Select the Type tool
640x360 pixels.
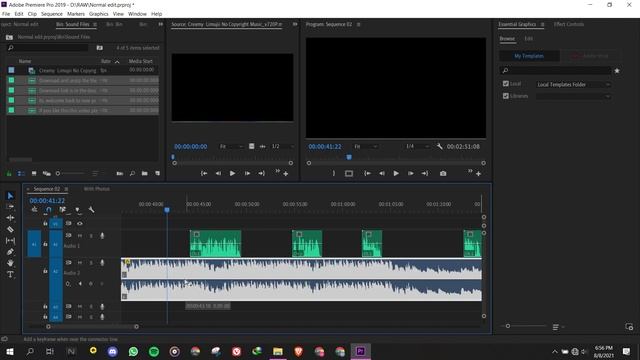click(10, 274)
